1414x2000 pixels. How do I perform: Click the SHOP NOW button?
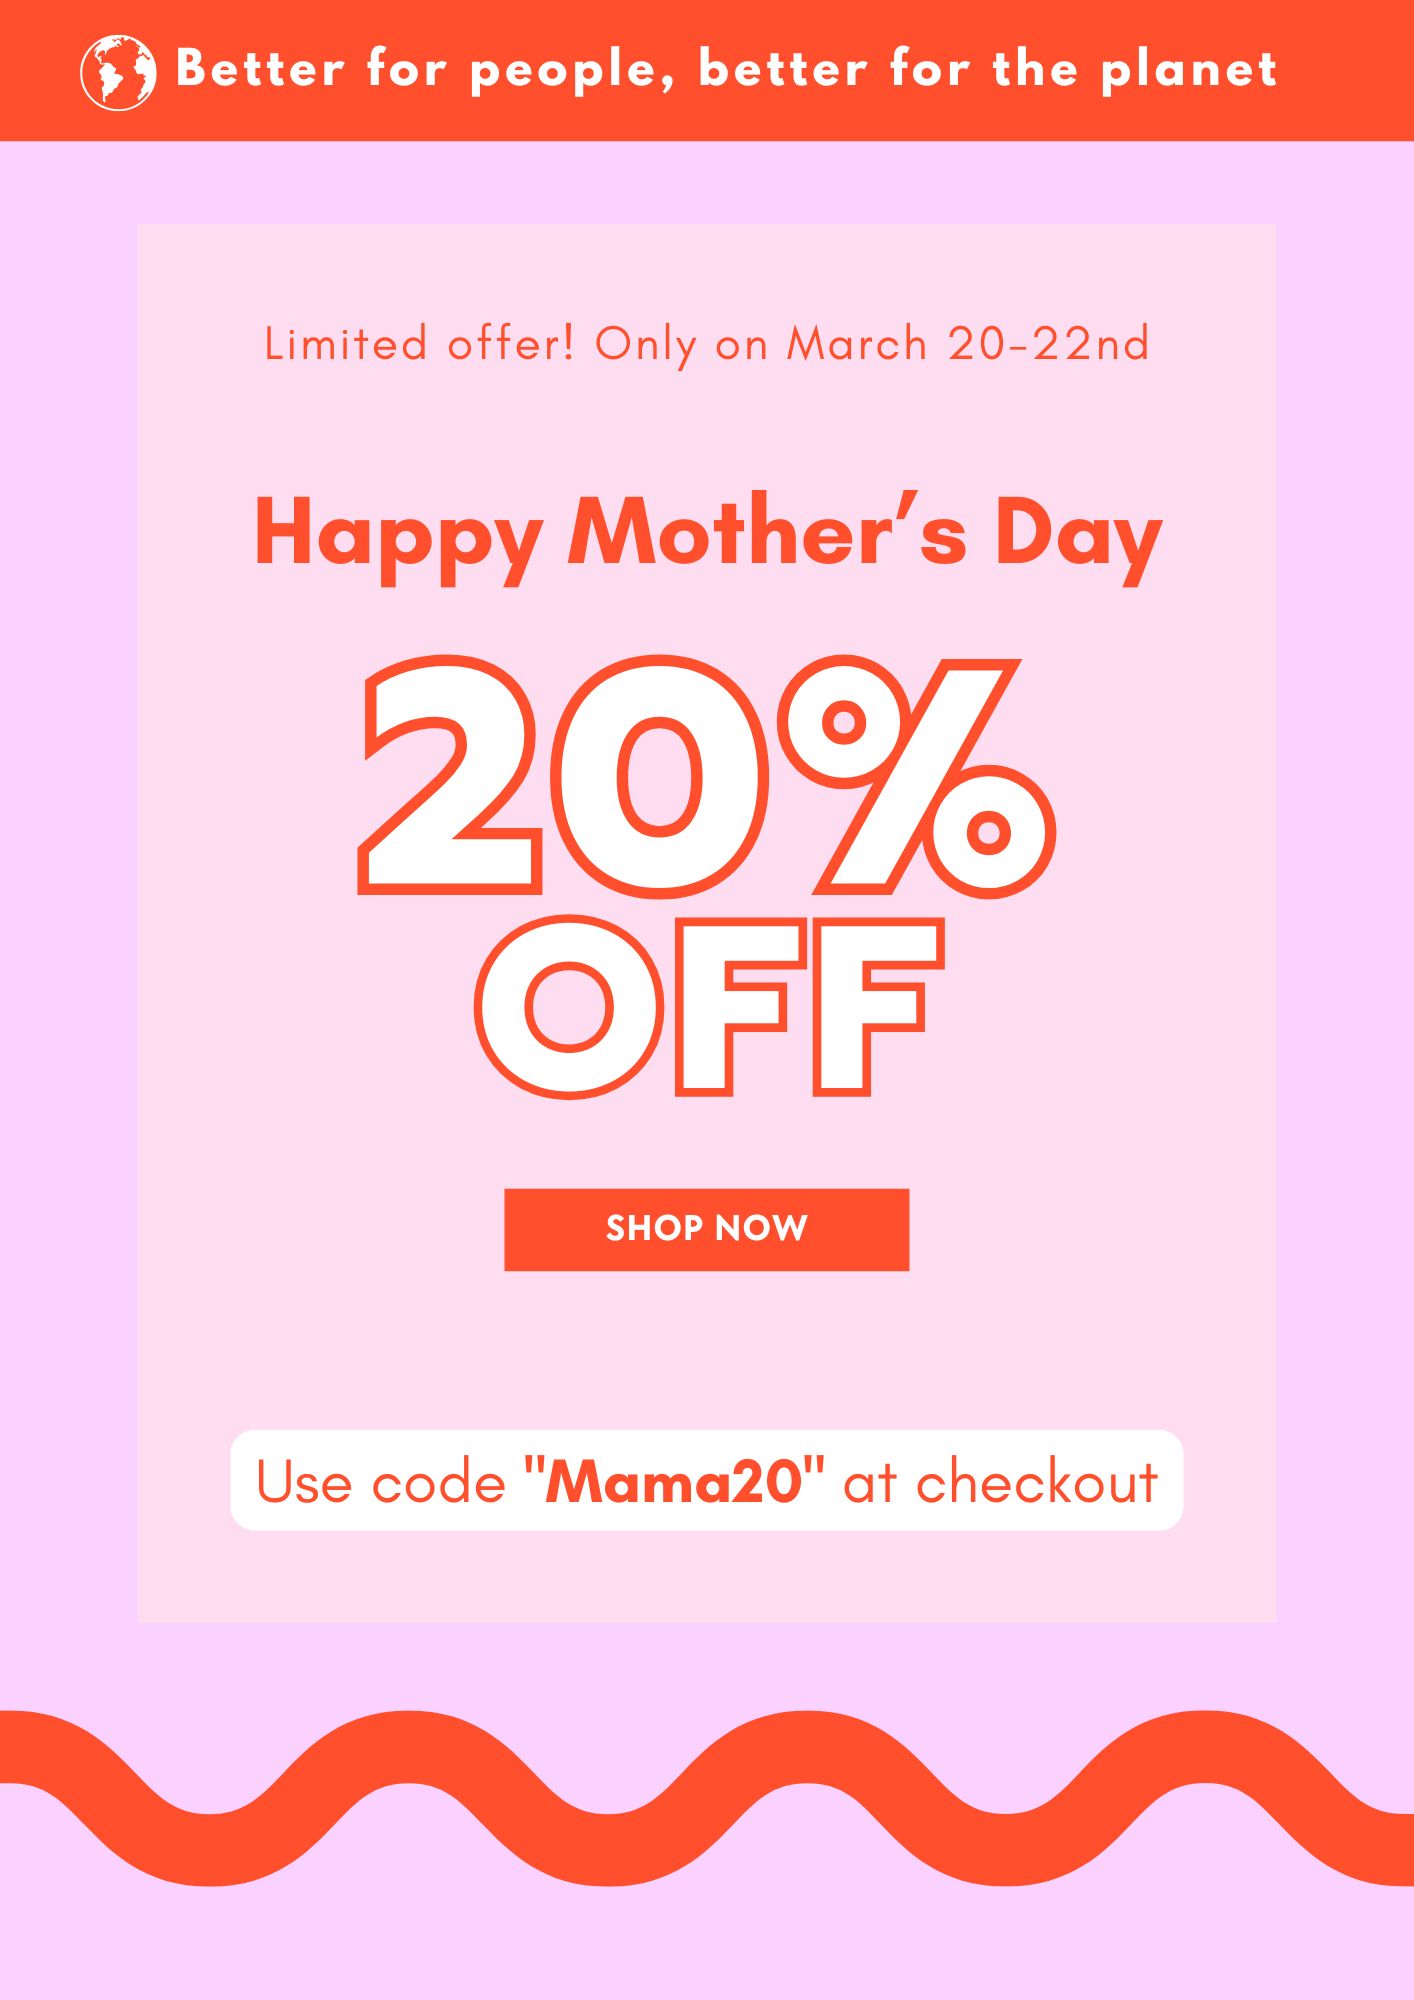point(706,1229)
